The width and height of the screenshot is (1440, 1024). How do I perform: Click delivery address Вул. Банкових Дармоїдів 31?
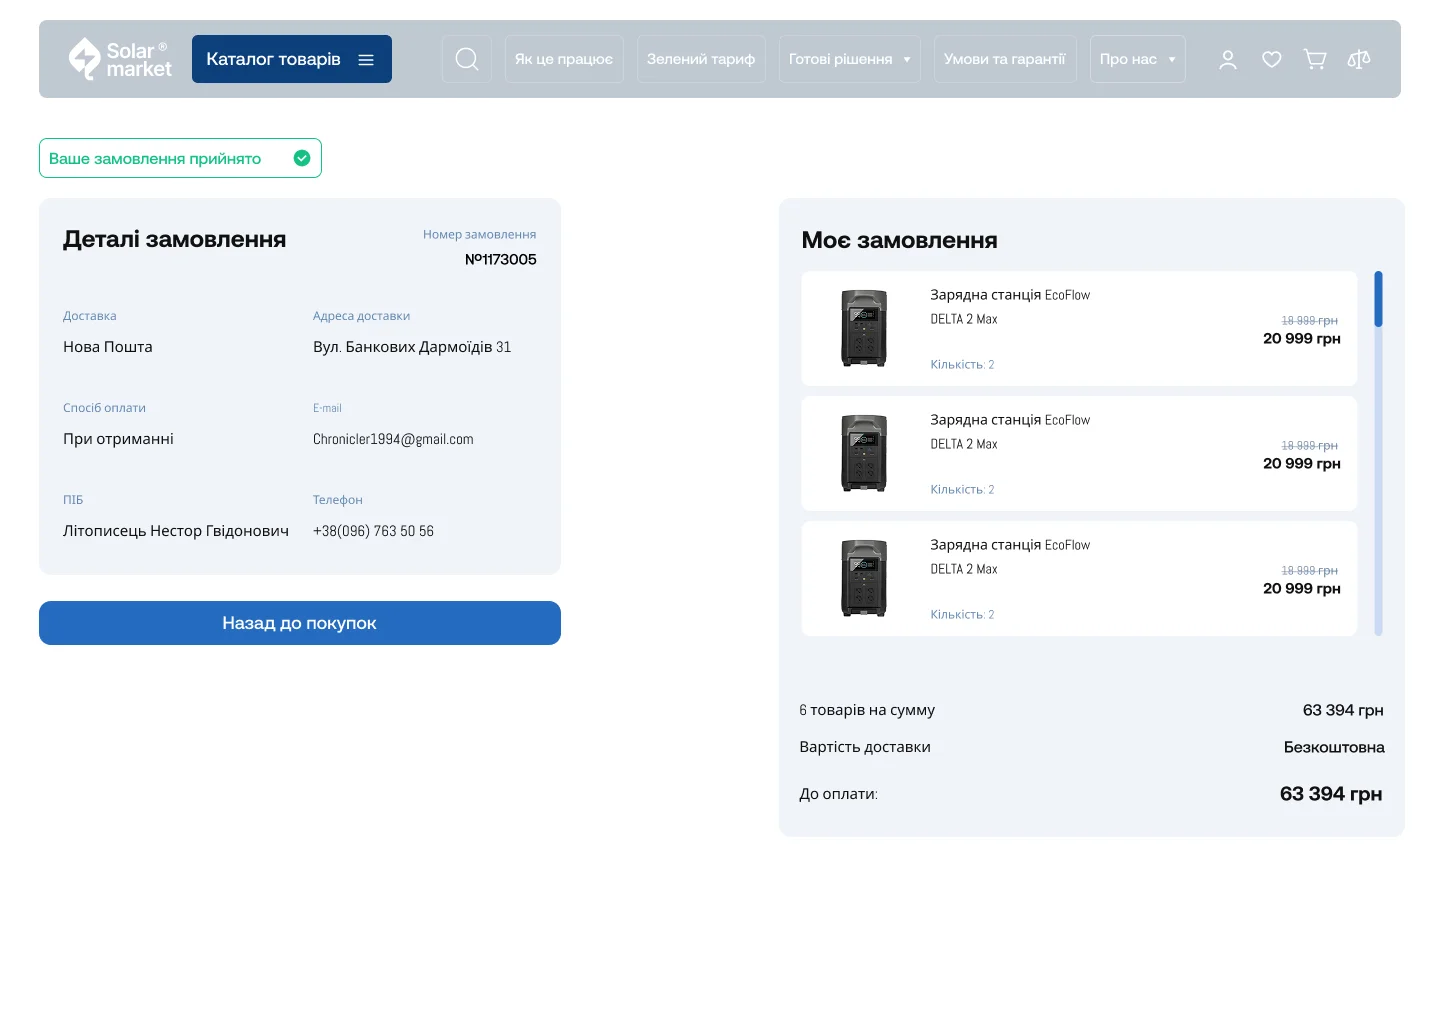click(412, 347)
